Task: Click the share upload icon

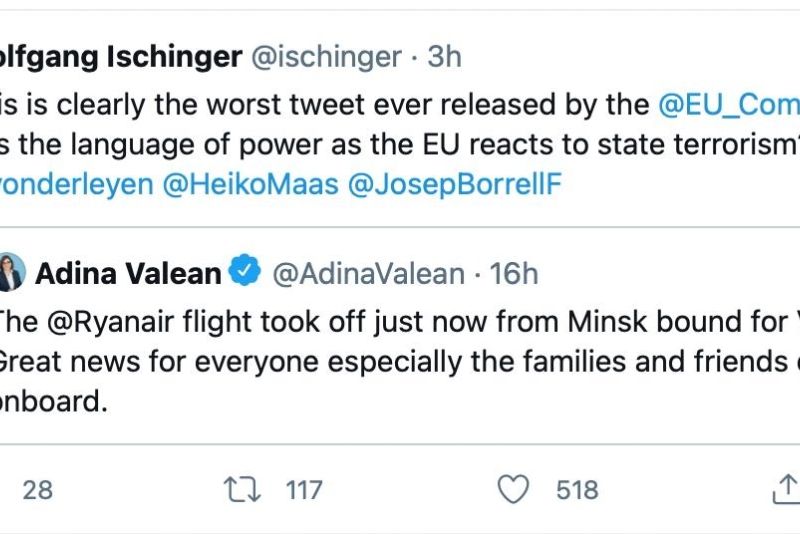Action: coord(786,489)
